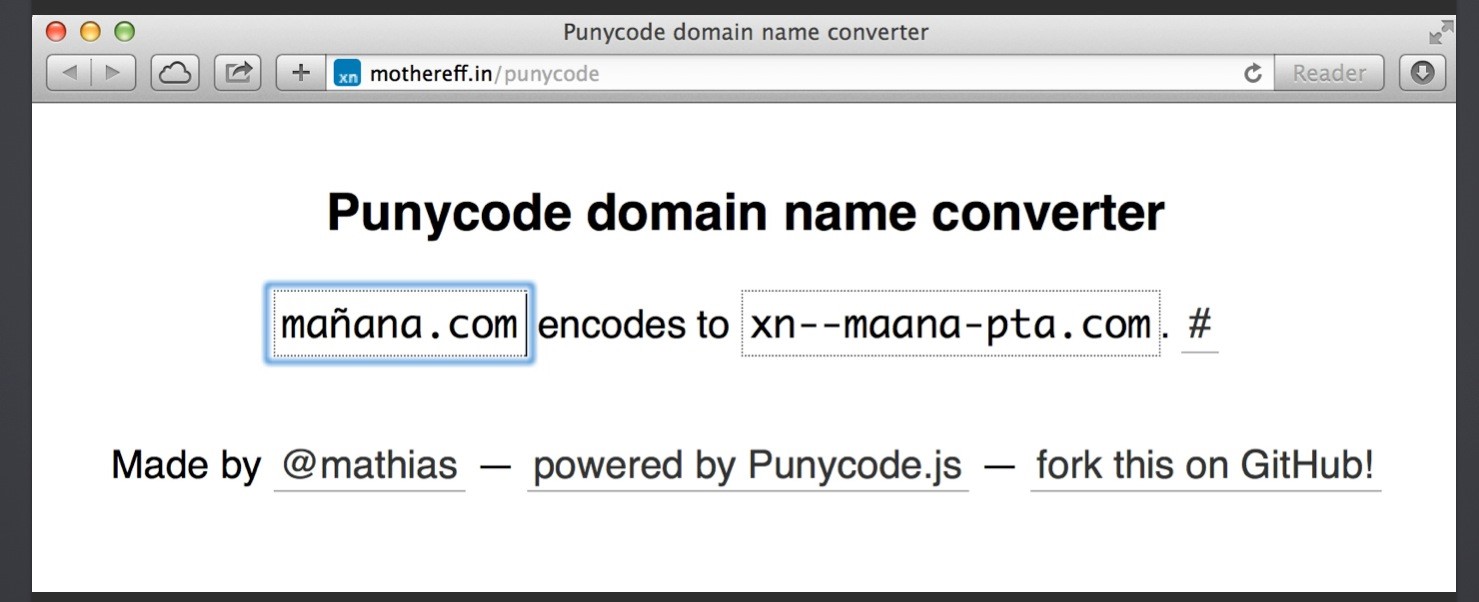Minimize the Safari window with yellow button
1479x602 pixels.
coord(90,32)
